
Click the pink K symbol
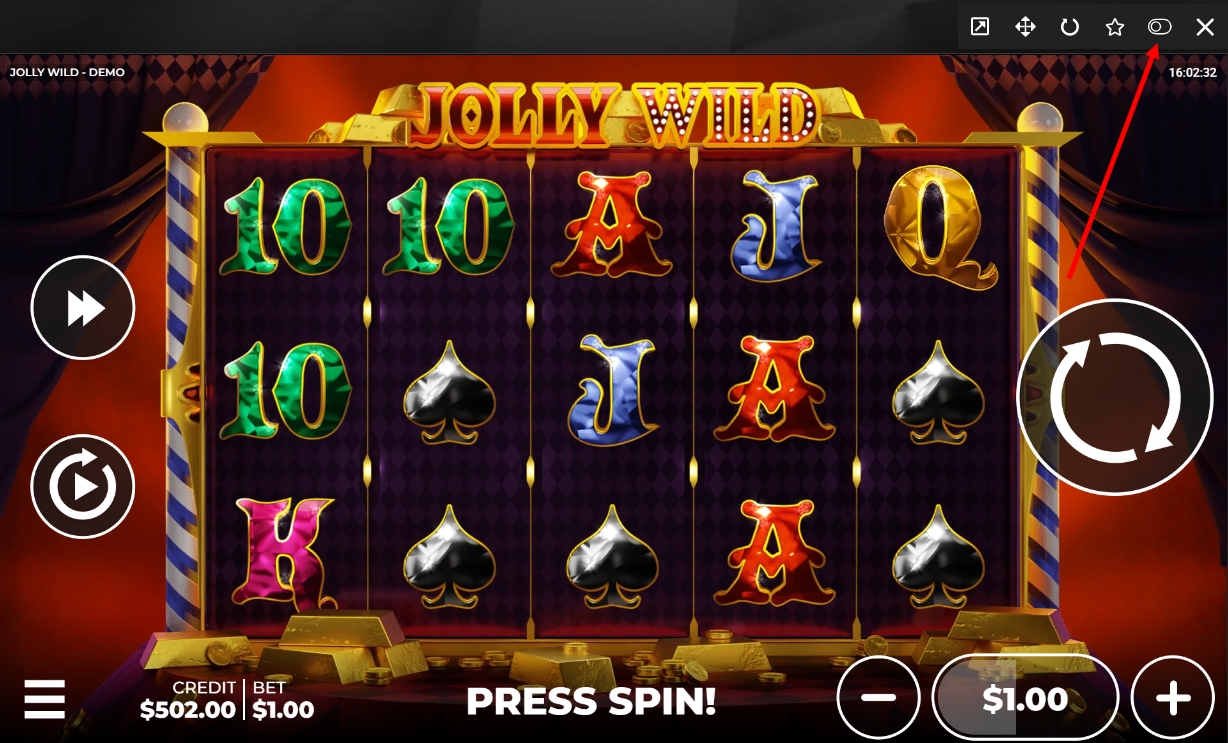coord(285,550)
